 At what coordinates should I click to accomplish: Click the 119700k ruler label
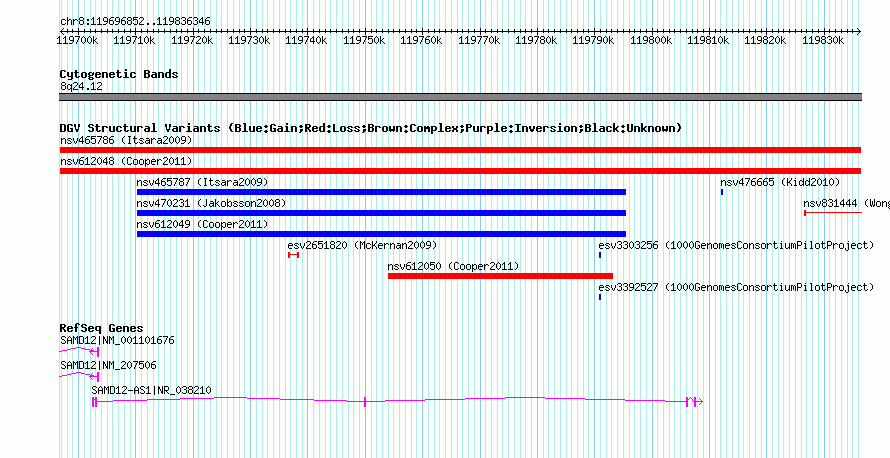[x=77, y=40]
